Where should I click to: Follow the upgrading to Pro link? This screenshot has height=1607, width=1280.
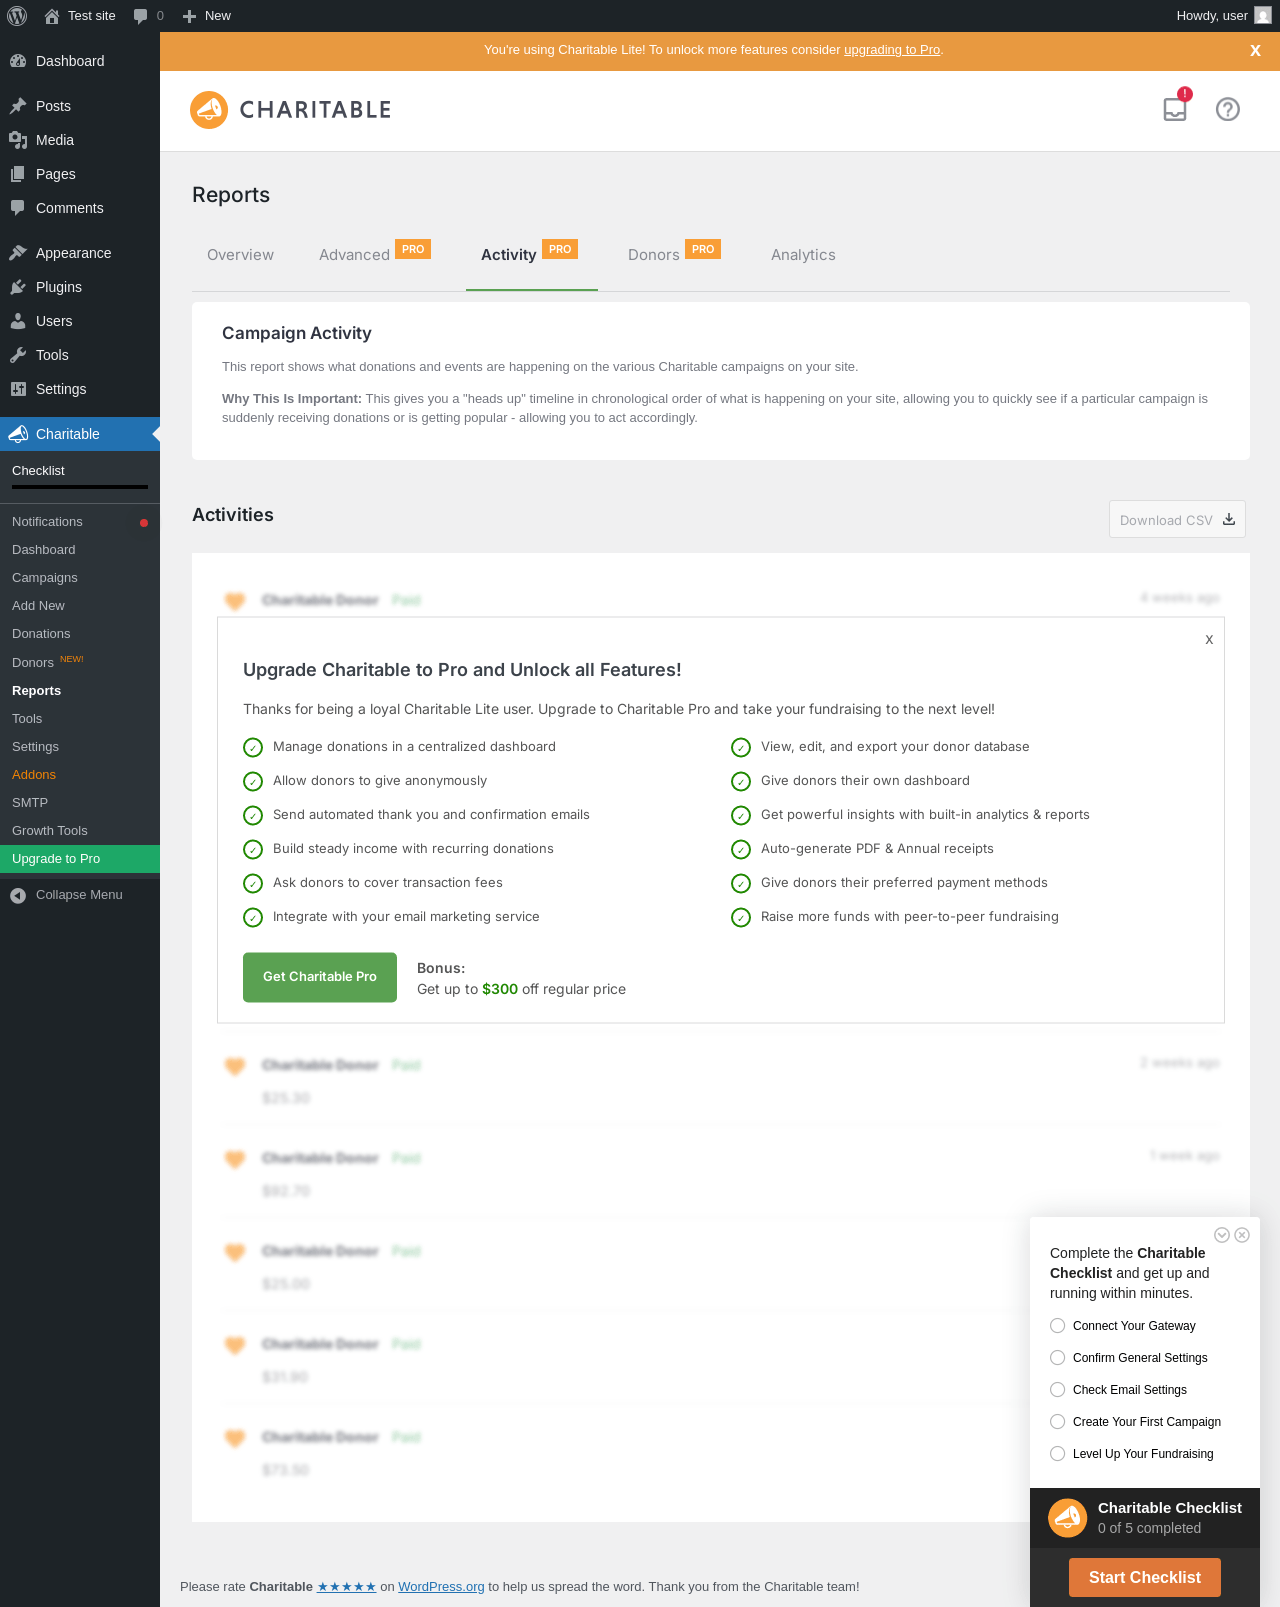(x=892, y=50)
